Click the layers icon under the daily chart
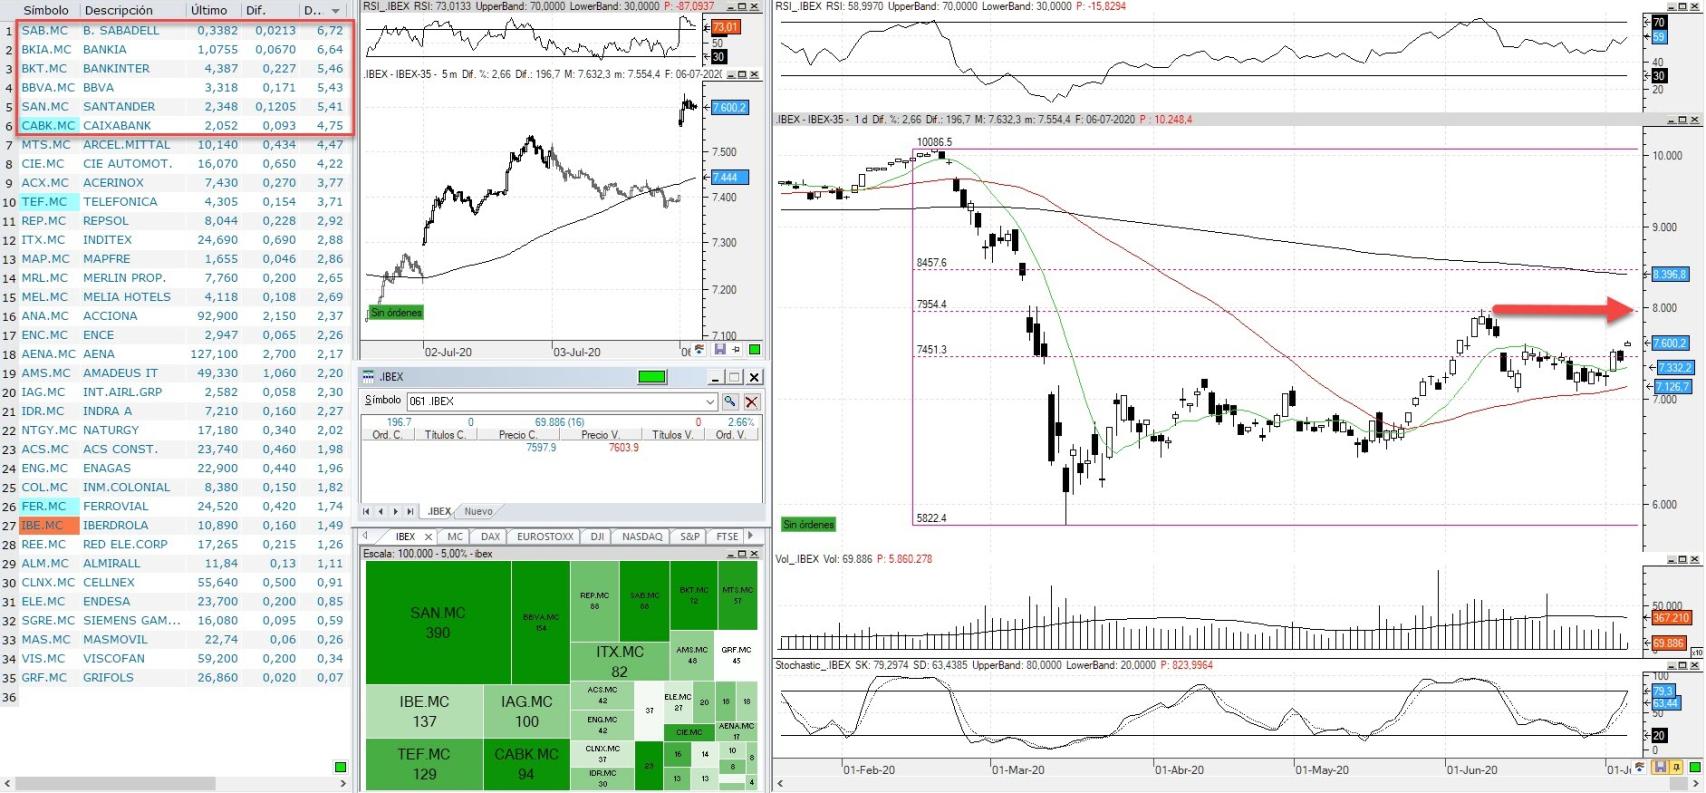Image resolution: width=1706 pixels, height=793 pixels. 1640,767
